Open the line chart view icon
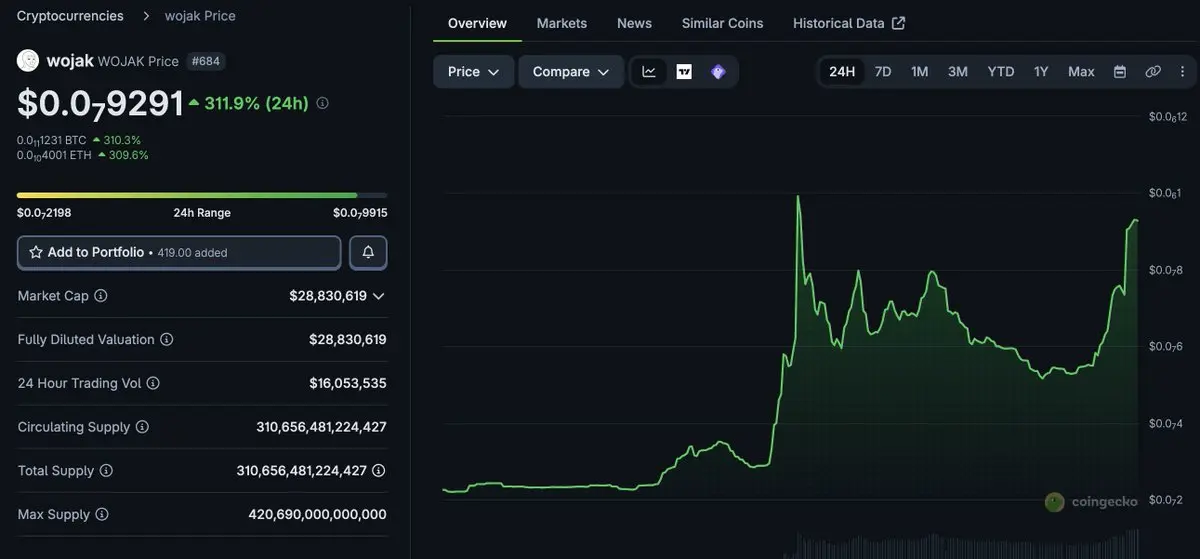Viewport: 1200px width, 559px height. coord(649,72)
